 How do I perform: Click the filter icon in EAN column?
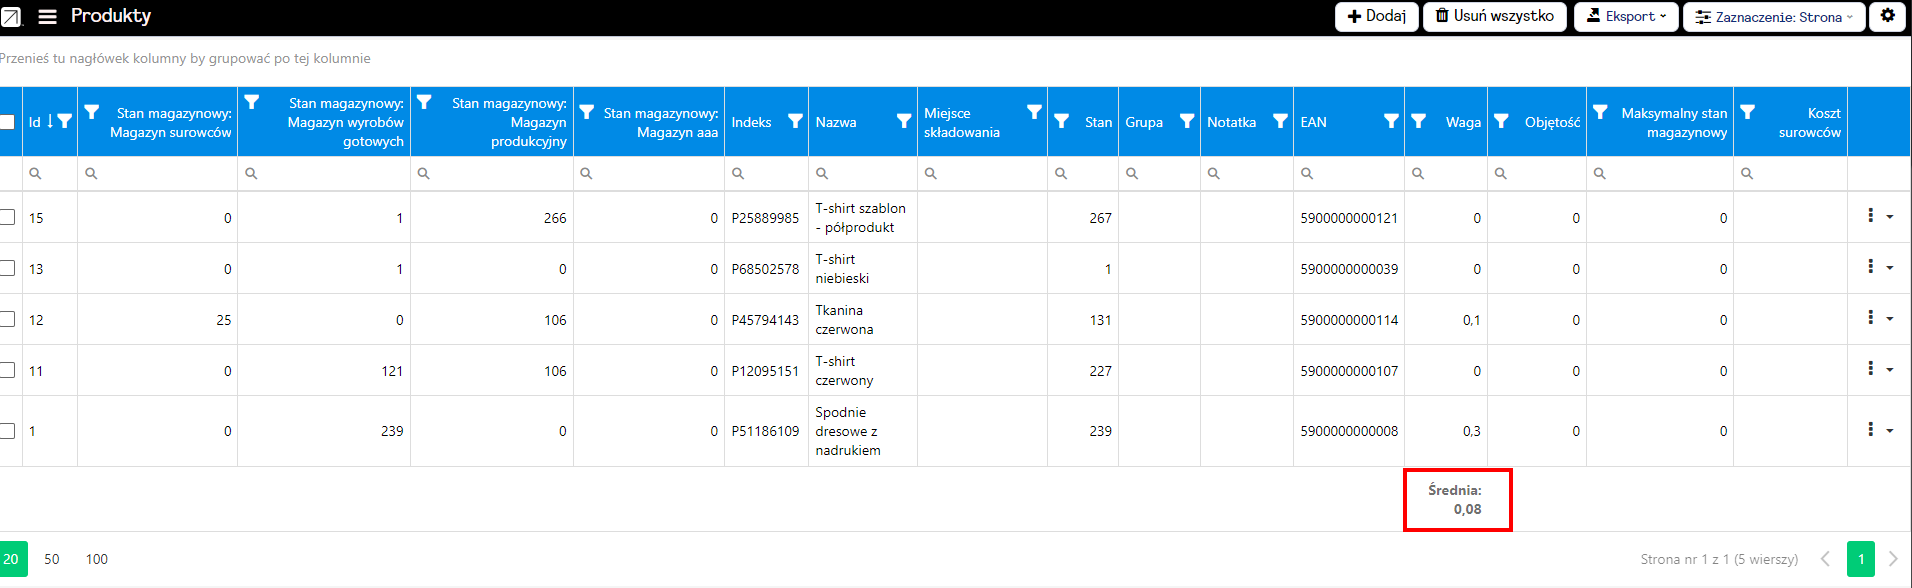1391,121
